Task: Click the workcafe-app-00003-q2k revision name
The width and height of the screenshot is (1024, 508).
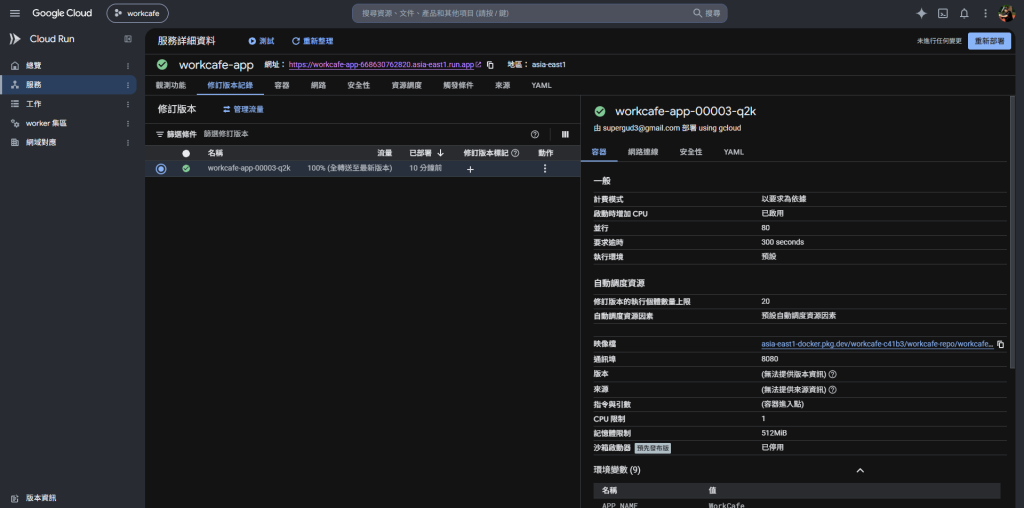Action: [x=249, y=168]
